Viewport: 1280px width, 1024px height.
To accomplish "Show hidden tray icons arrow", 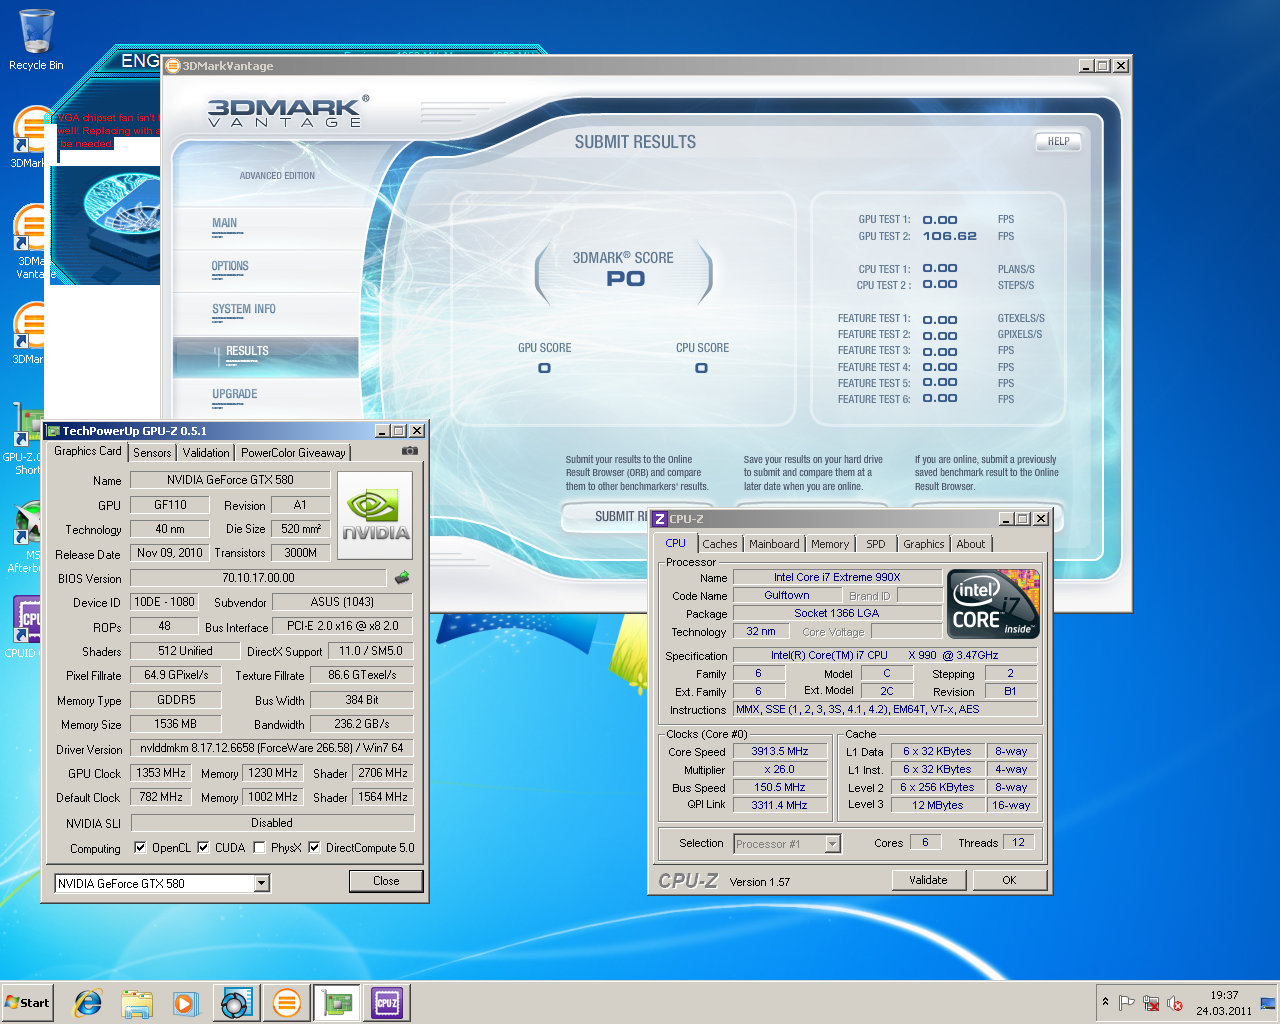I will point(1105,1002).
